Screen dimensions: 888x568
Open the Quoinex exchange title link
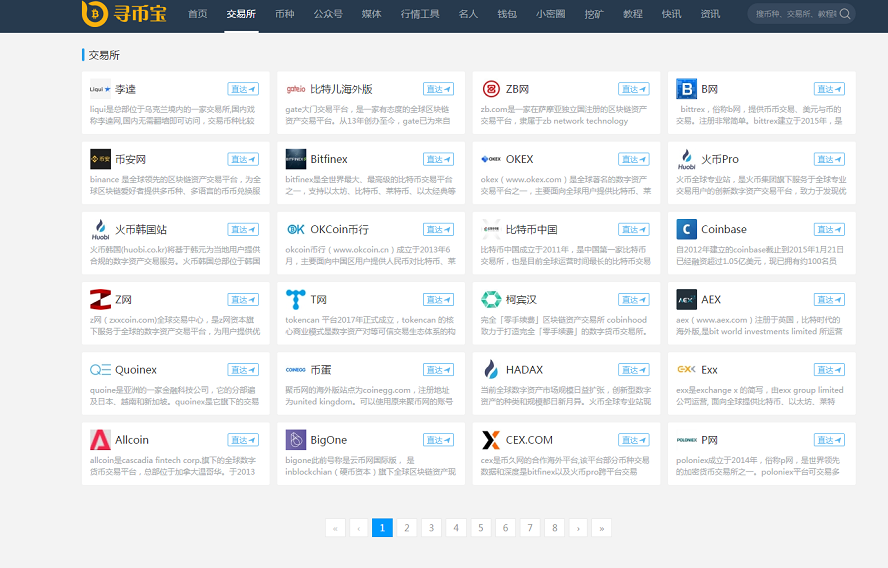(136, 370)
